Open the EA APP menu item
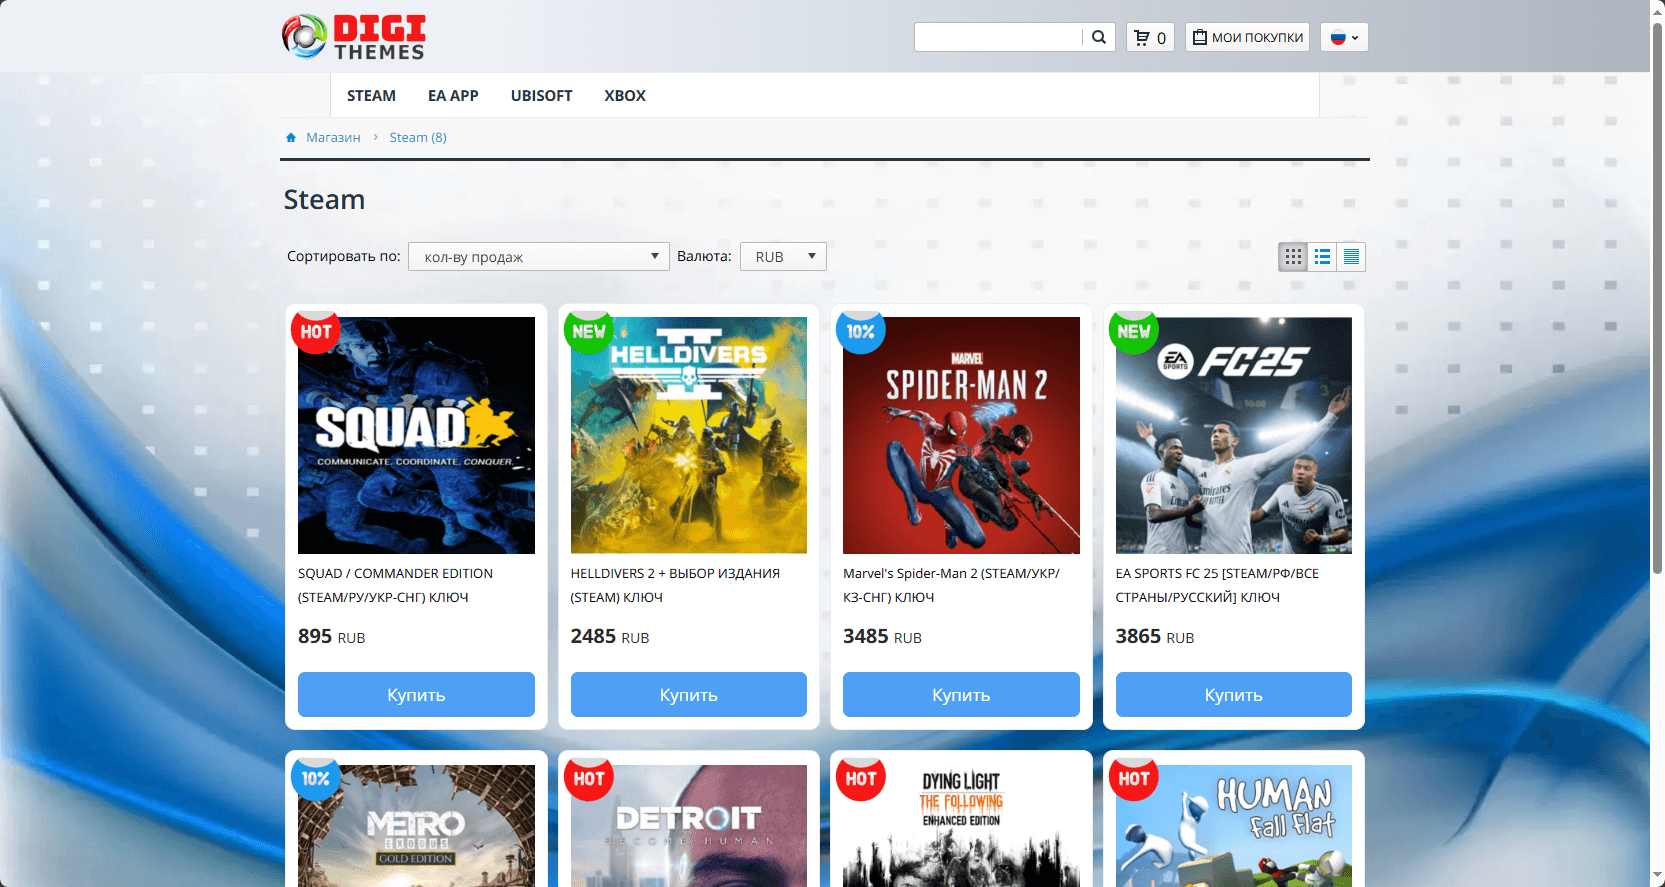This screenshot has height=887, width=1665. click(x=453, y=96)
